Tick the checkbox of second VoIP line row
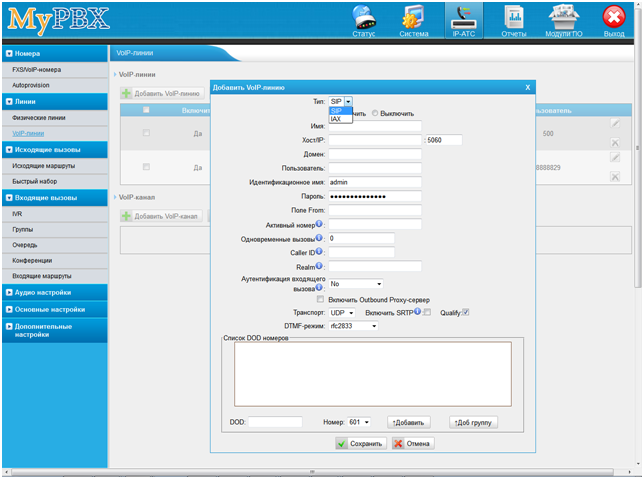Viewport: 644px width, 479px height. 146,167
